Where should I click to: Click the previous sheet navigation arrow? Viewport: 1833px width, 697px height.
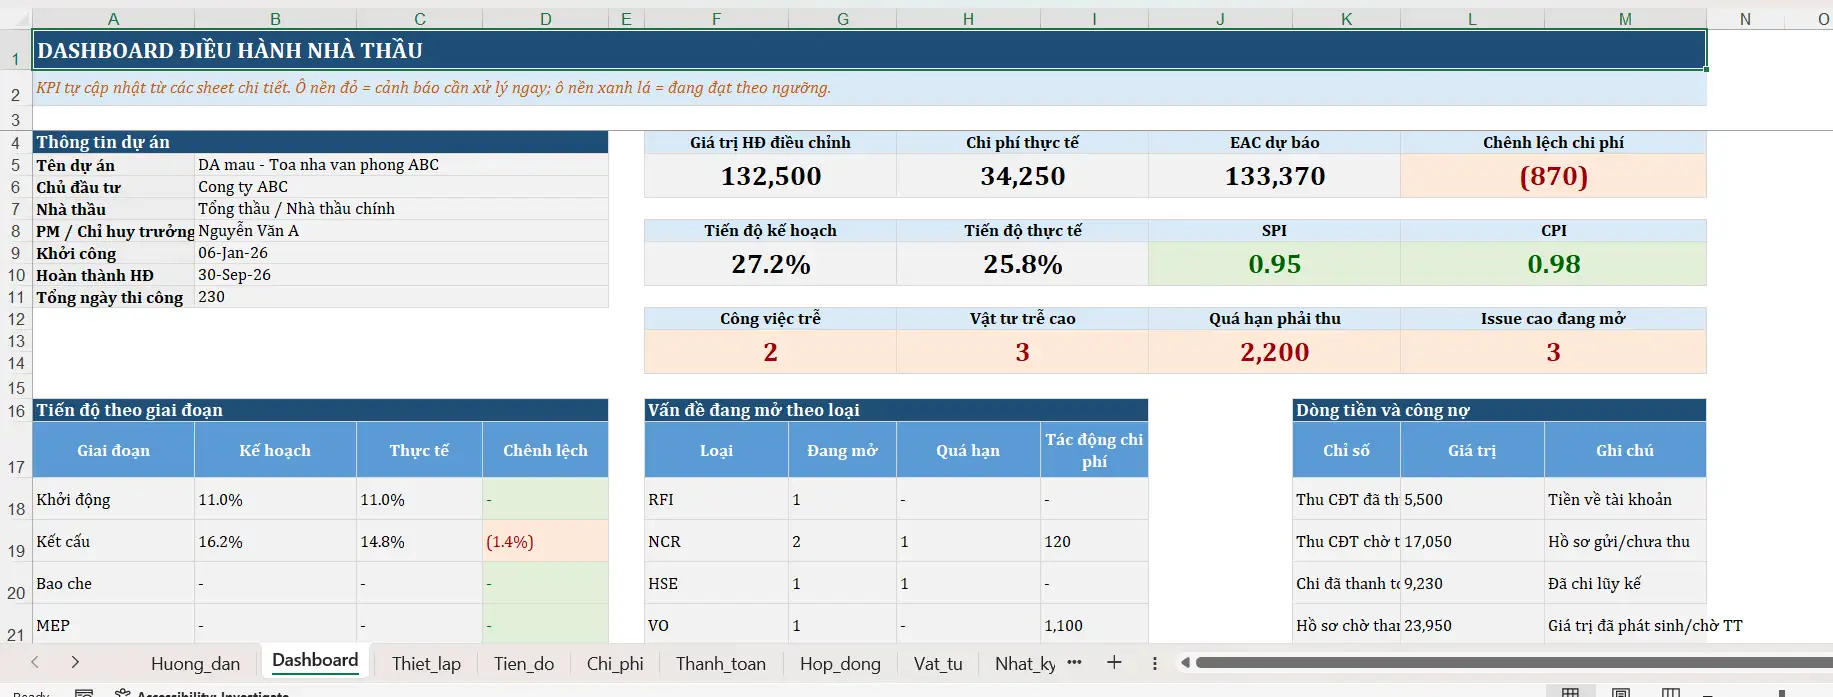(x=35, y=663)
